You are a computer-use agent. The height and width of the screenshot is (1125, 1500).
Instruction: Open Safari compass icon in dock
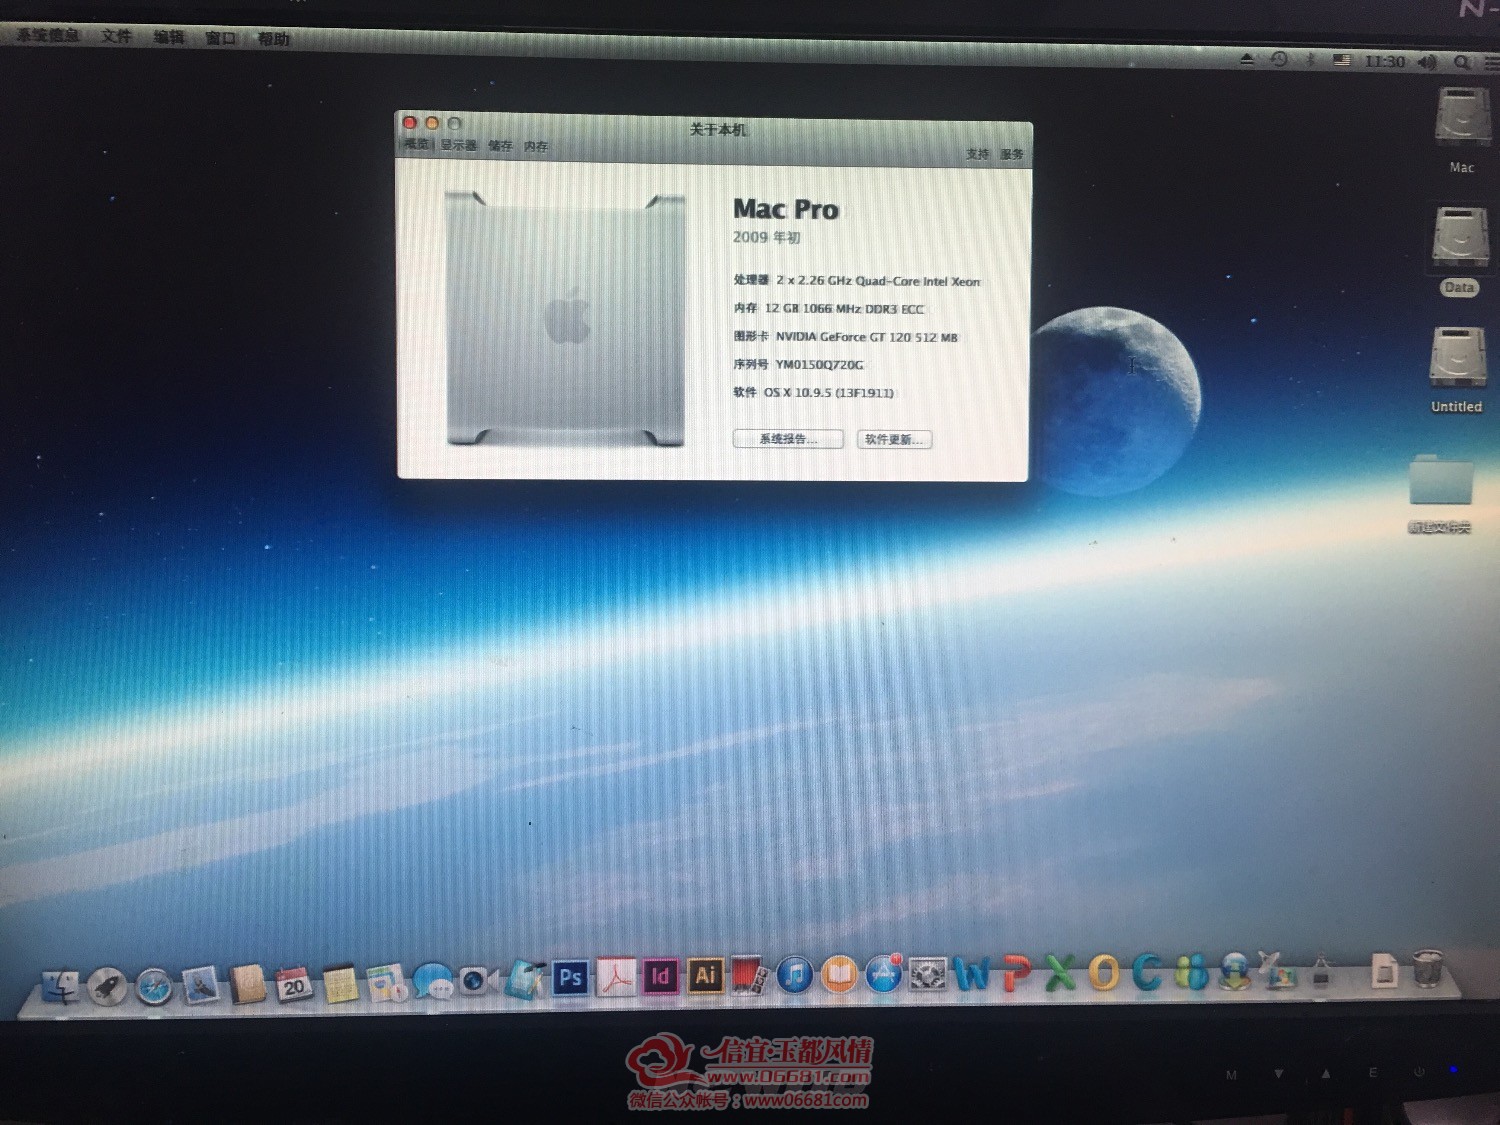[x=154, y=986]
